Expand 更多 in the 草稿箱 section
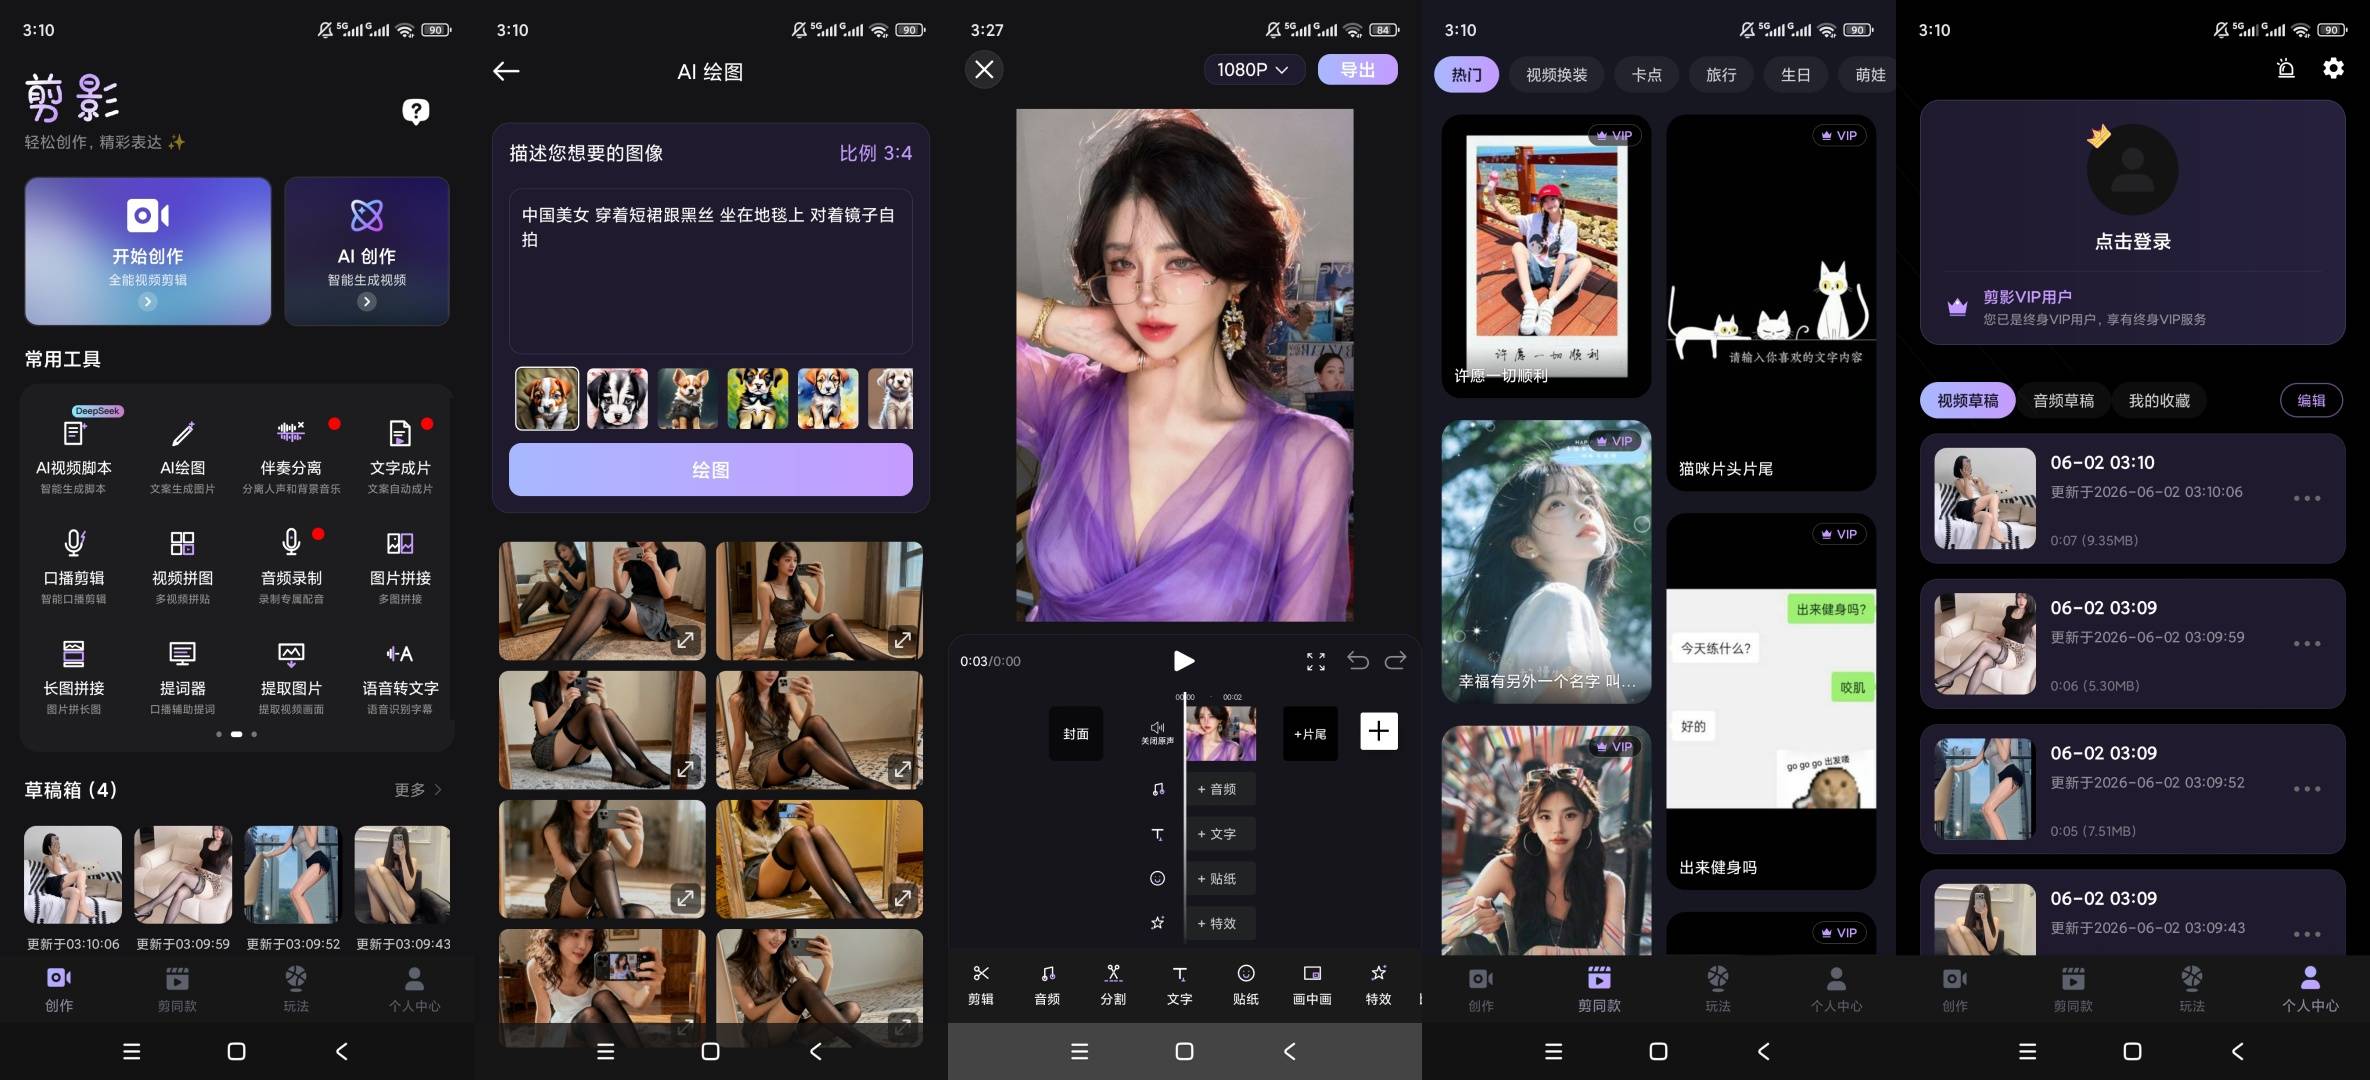The height and width of the screenshot is (1080, 2370). coord(418,790)
